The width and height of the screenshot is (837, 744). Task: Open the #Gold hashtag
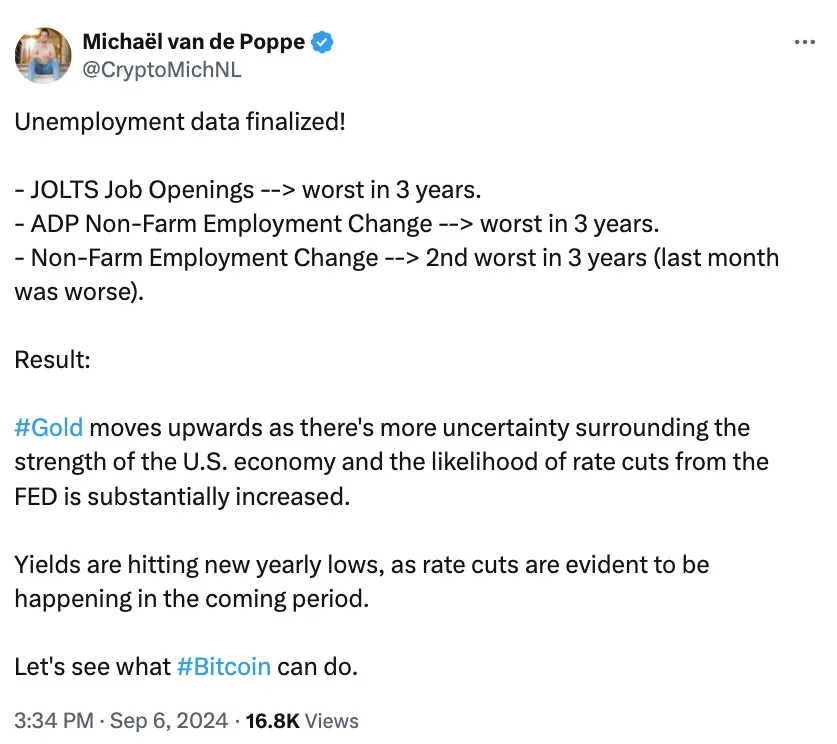coord(48,428)
